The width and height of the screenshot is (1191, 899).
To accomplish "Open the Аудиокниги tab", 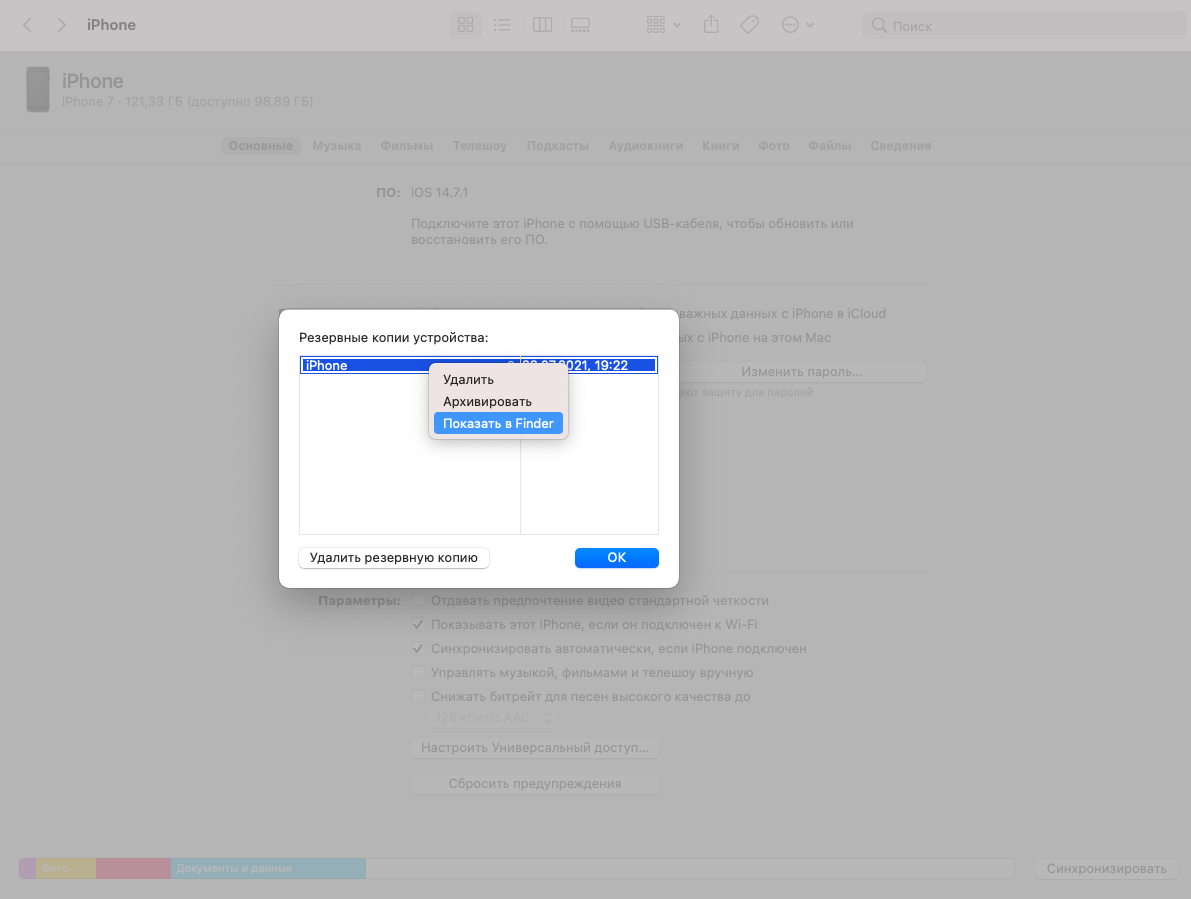I will click(x=646, y=146).
